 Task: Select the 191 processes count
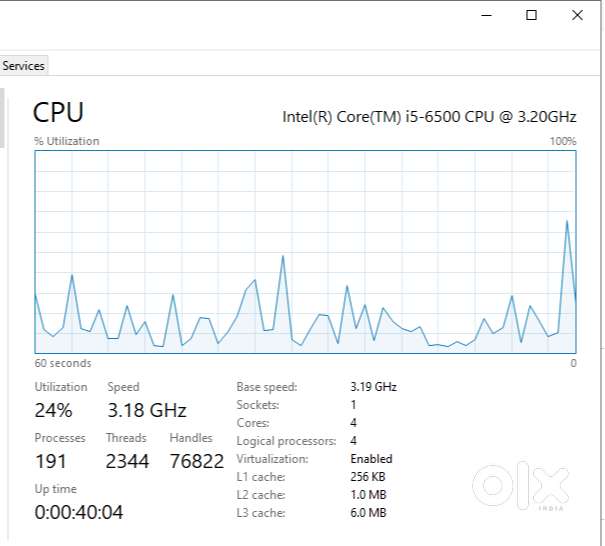point(51,461)
